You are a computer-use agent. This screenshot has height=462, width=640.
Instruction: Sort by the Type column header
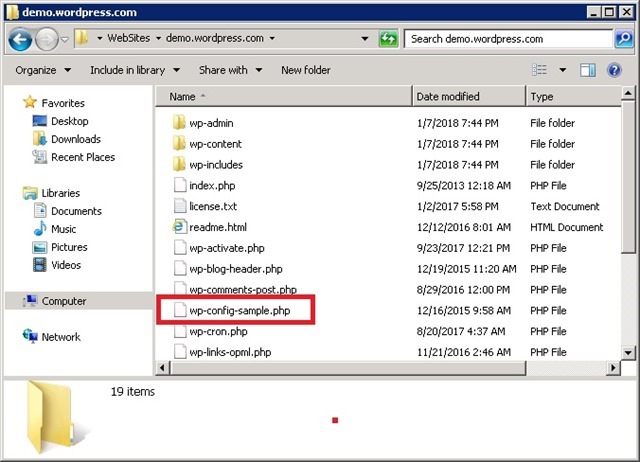[x=573, y=97]
